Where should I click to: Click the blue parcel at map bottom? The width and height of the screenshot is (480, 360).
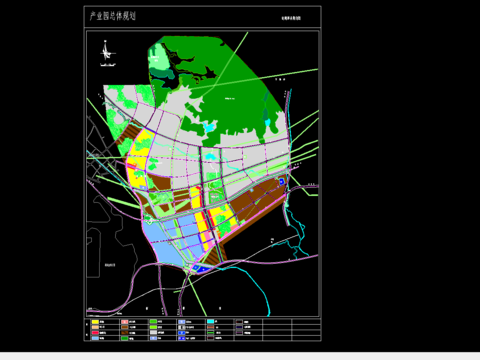[x=202, y=269]
